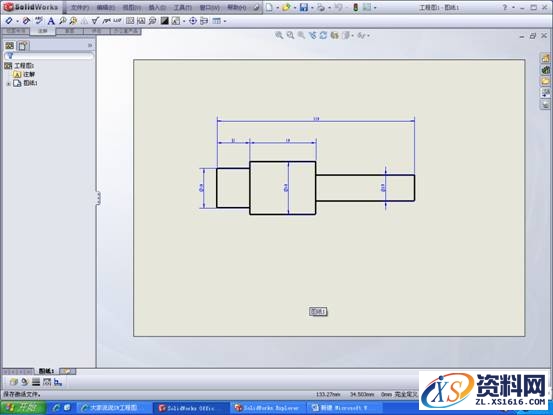Screen dimensions: 553x415
Task: Click the Tables icon
Action: 216,21
